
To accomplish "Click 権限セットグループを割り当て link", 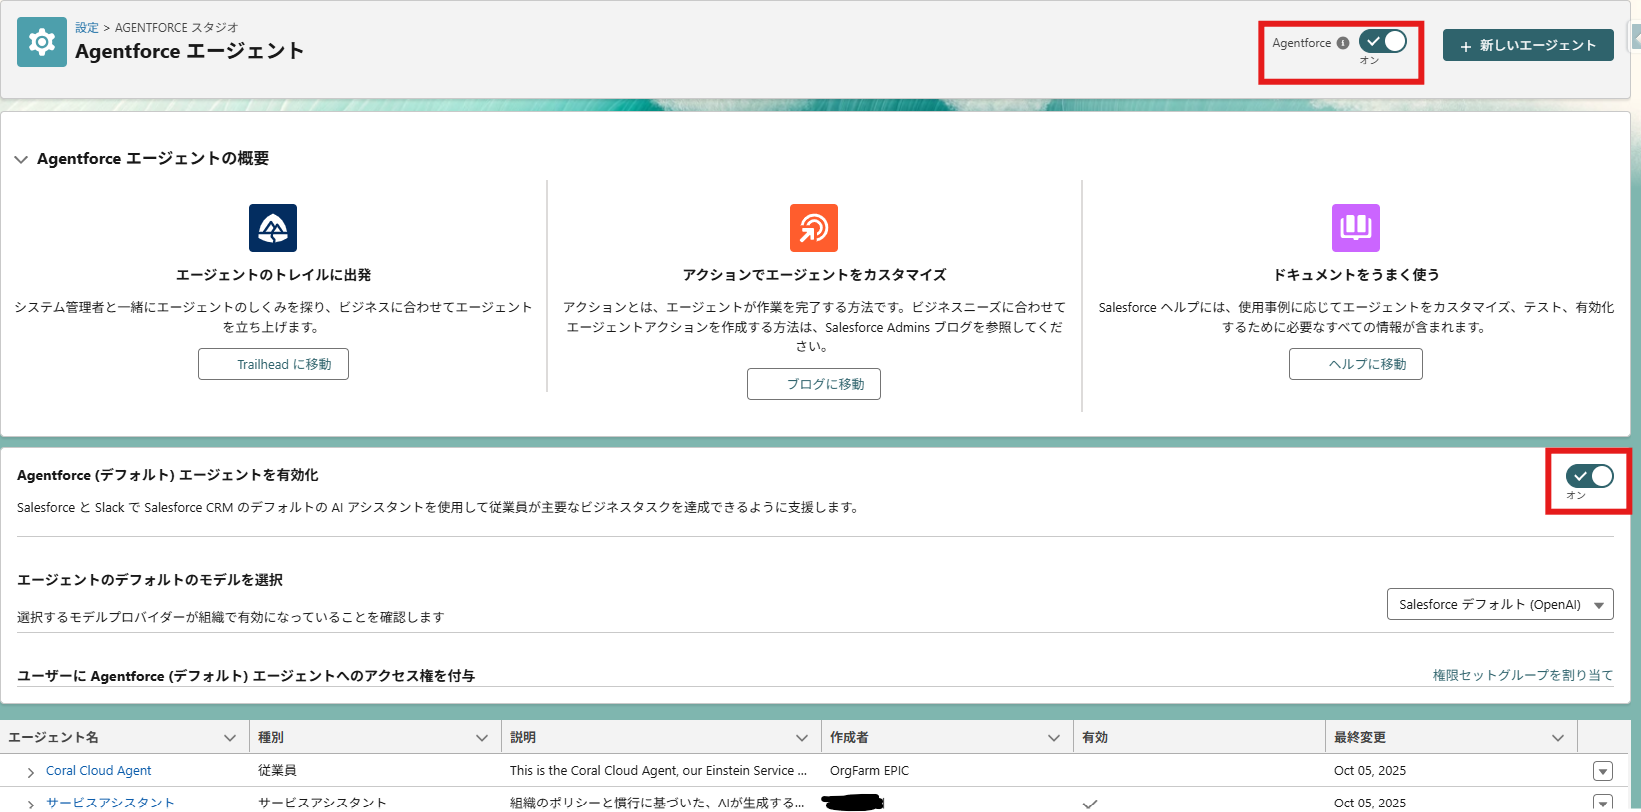I will pyautogui.click(x=1522, y=675).
